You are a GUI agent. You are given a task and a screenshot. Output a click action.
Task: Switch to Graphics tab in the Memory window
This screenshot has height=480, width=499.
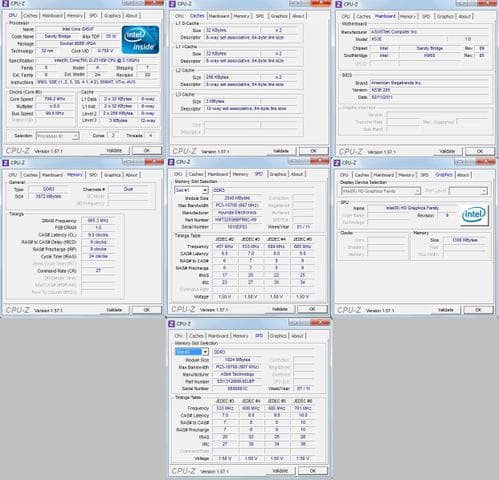(x=112, y=175)
